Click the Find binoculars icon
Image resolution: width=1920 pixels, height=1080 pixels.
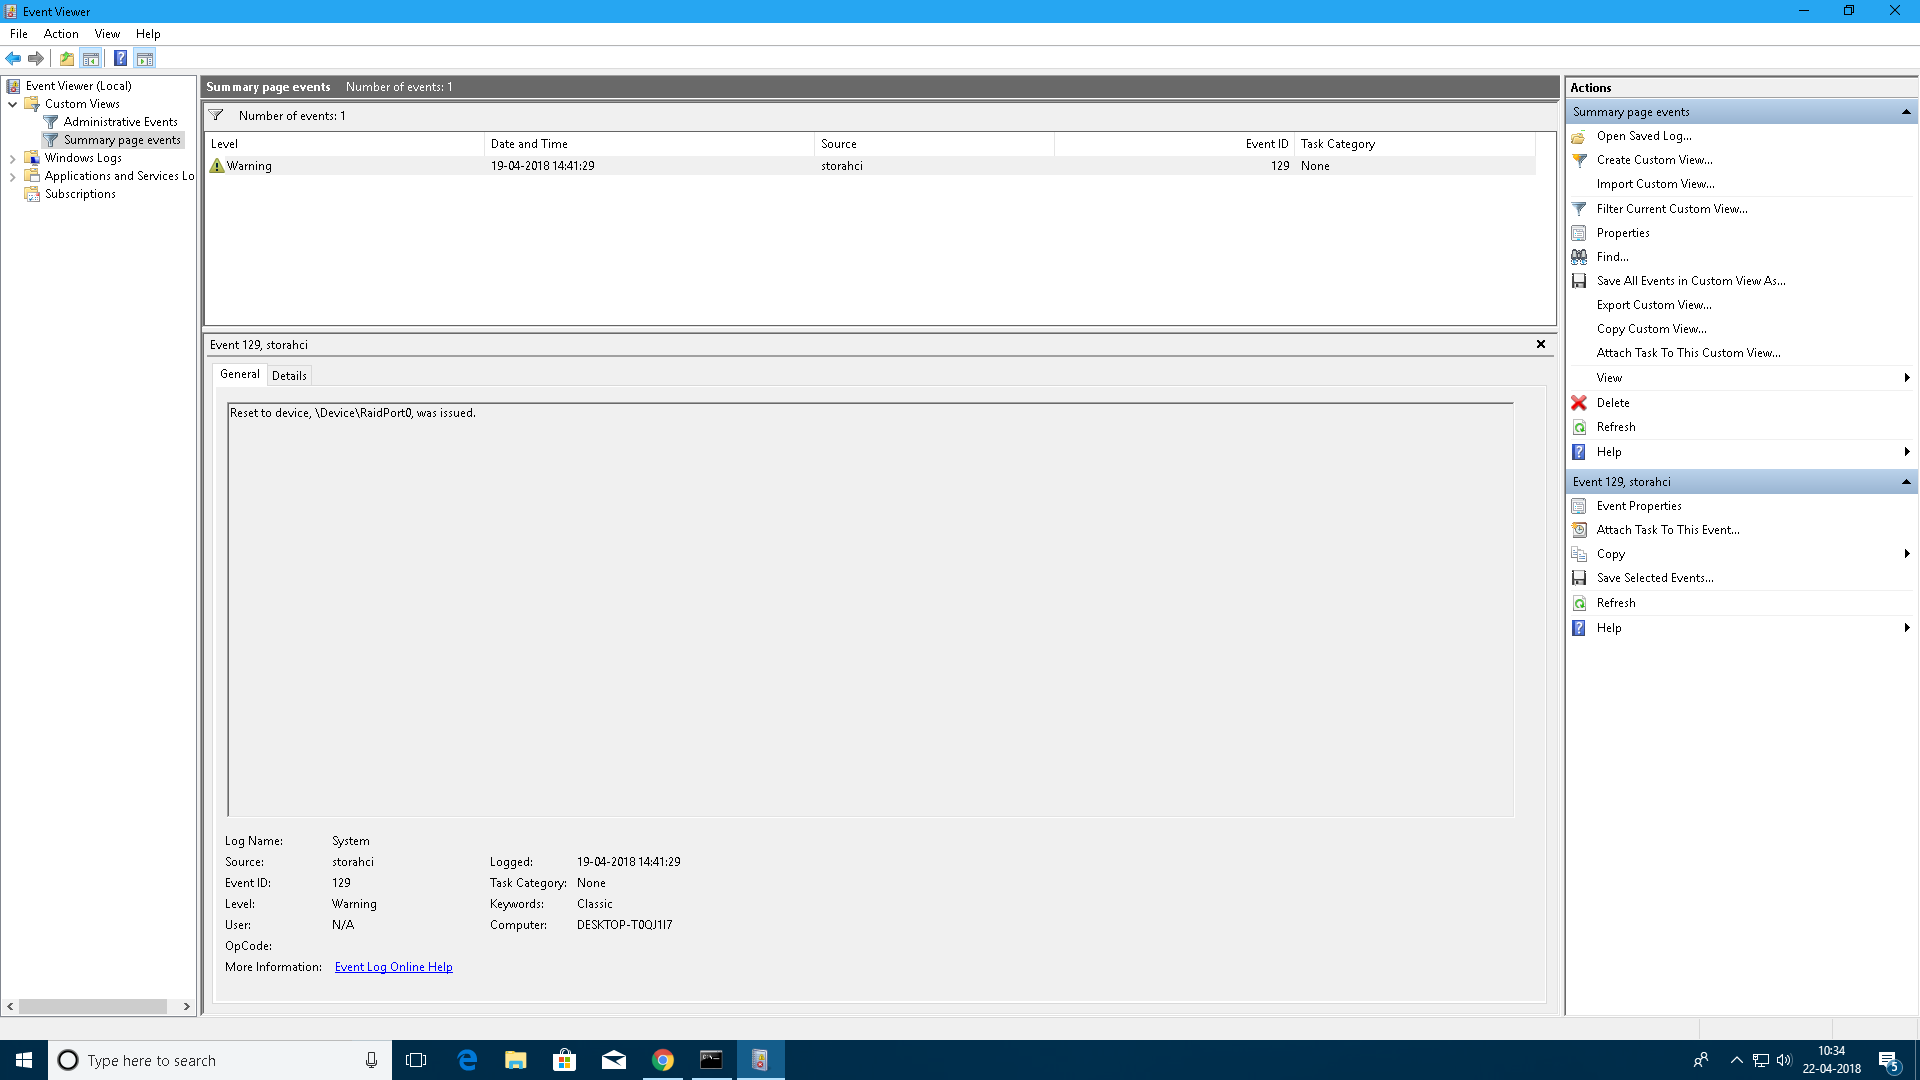click(1579, 257)
